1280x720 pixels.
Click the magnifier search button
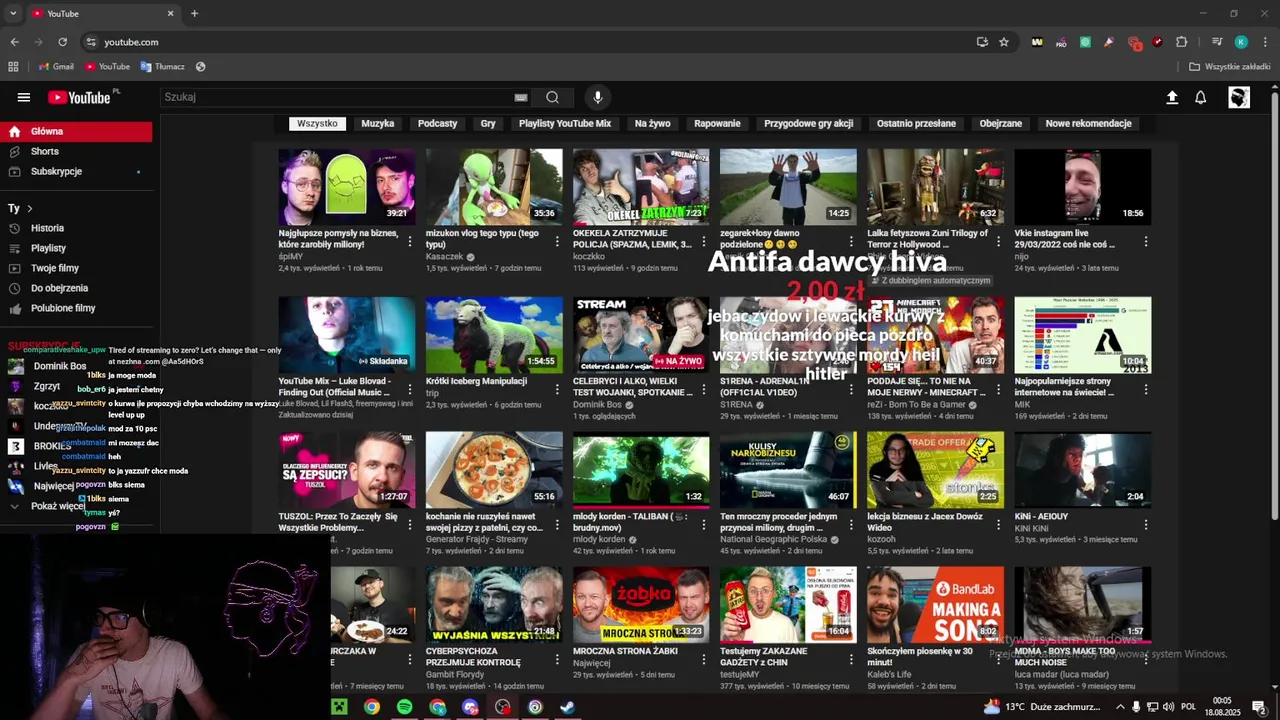(x=552, y=97)
